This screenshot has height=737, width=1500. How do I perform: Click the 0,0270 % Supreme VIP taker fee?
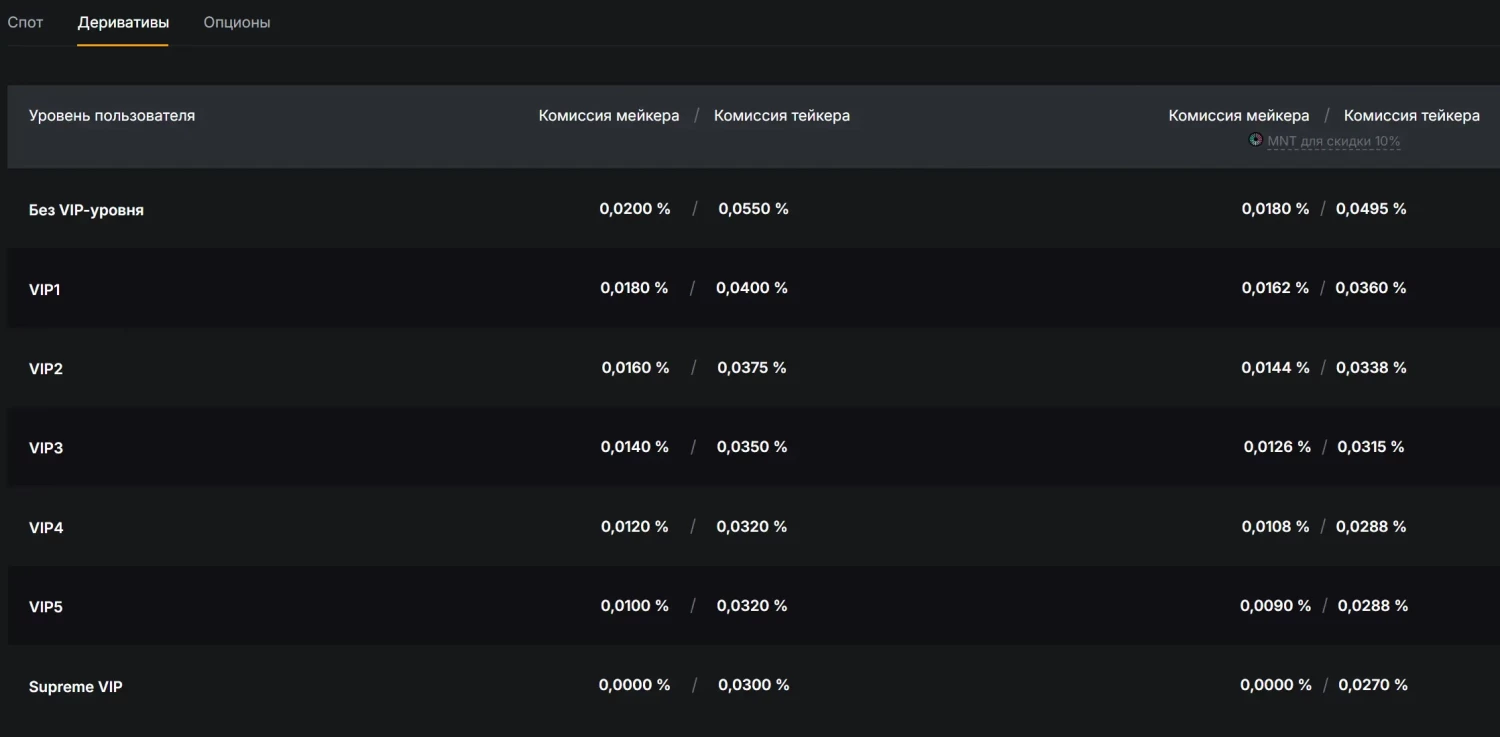click(x=1372, y=685)
